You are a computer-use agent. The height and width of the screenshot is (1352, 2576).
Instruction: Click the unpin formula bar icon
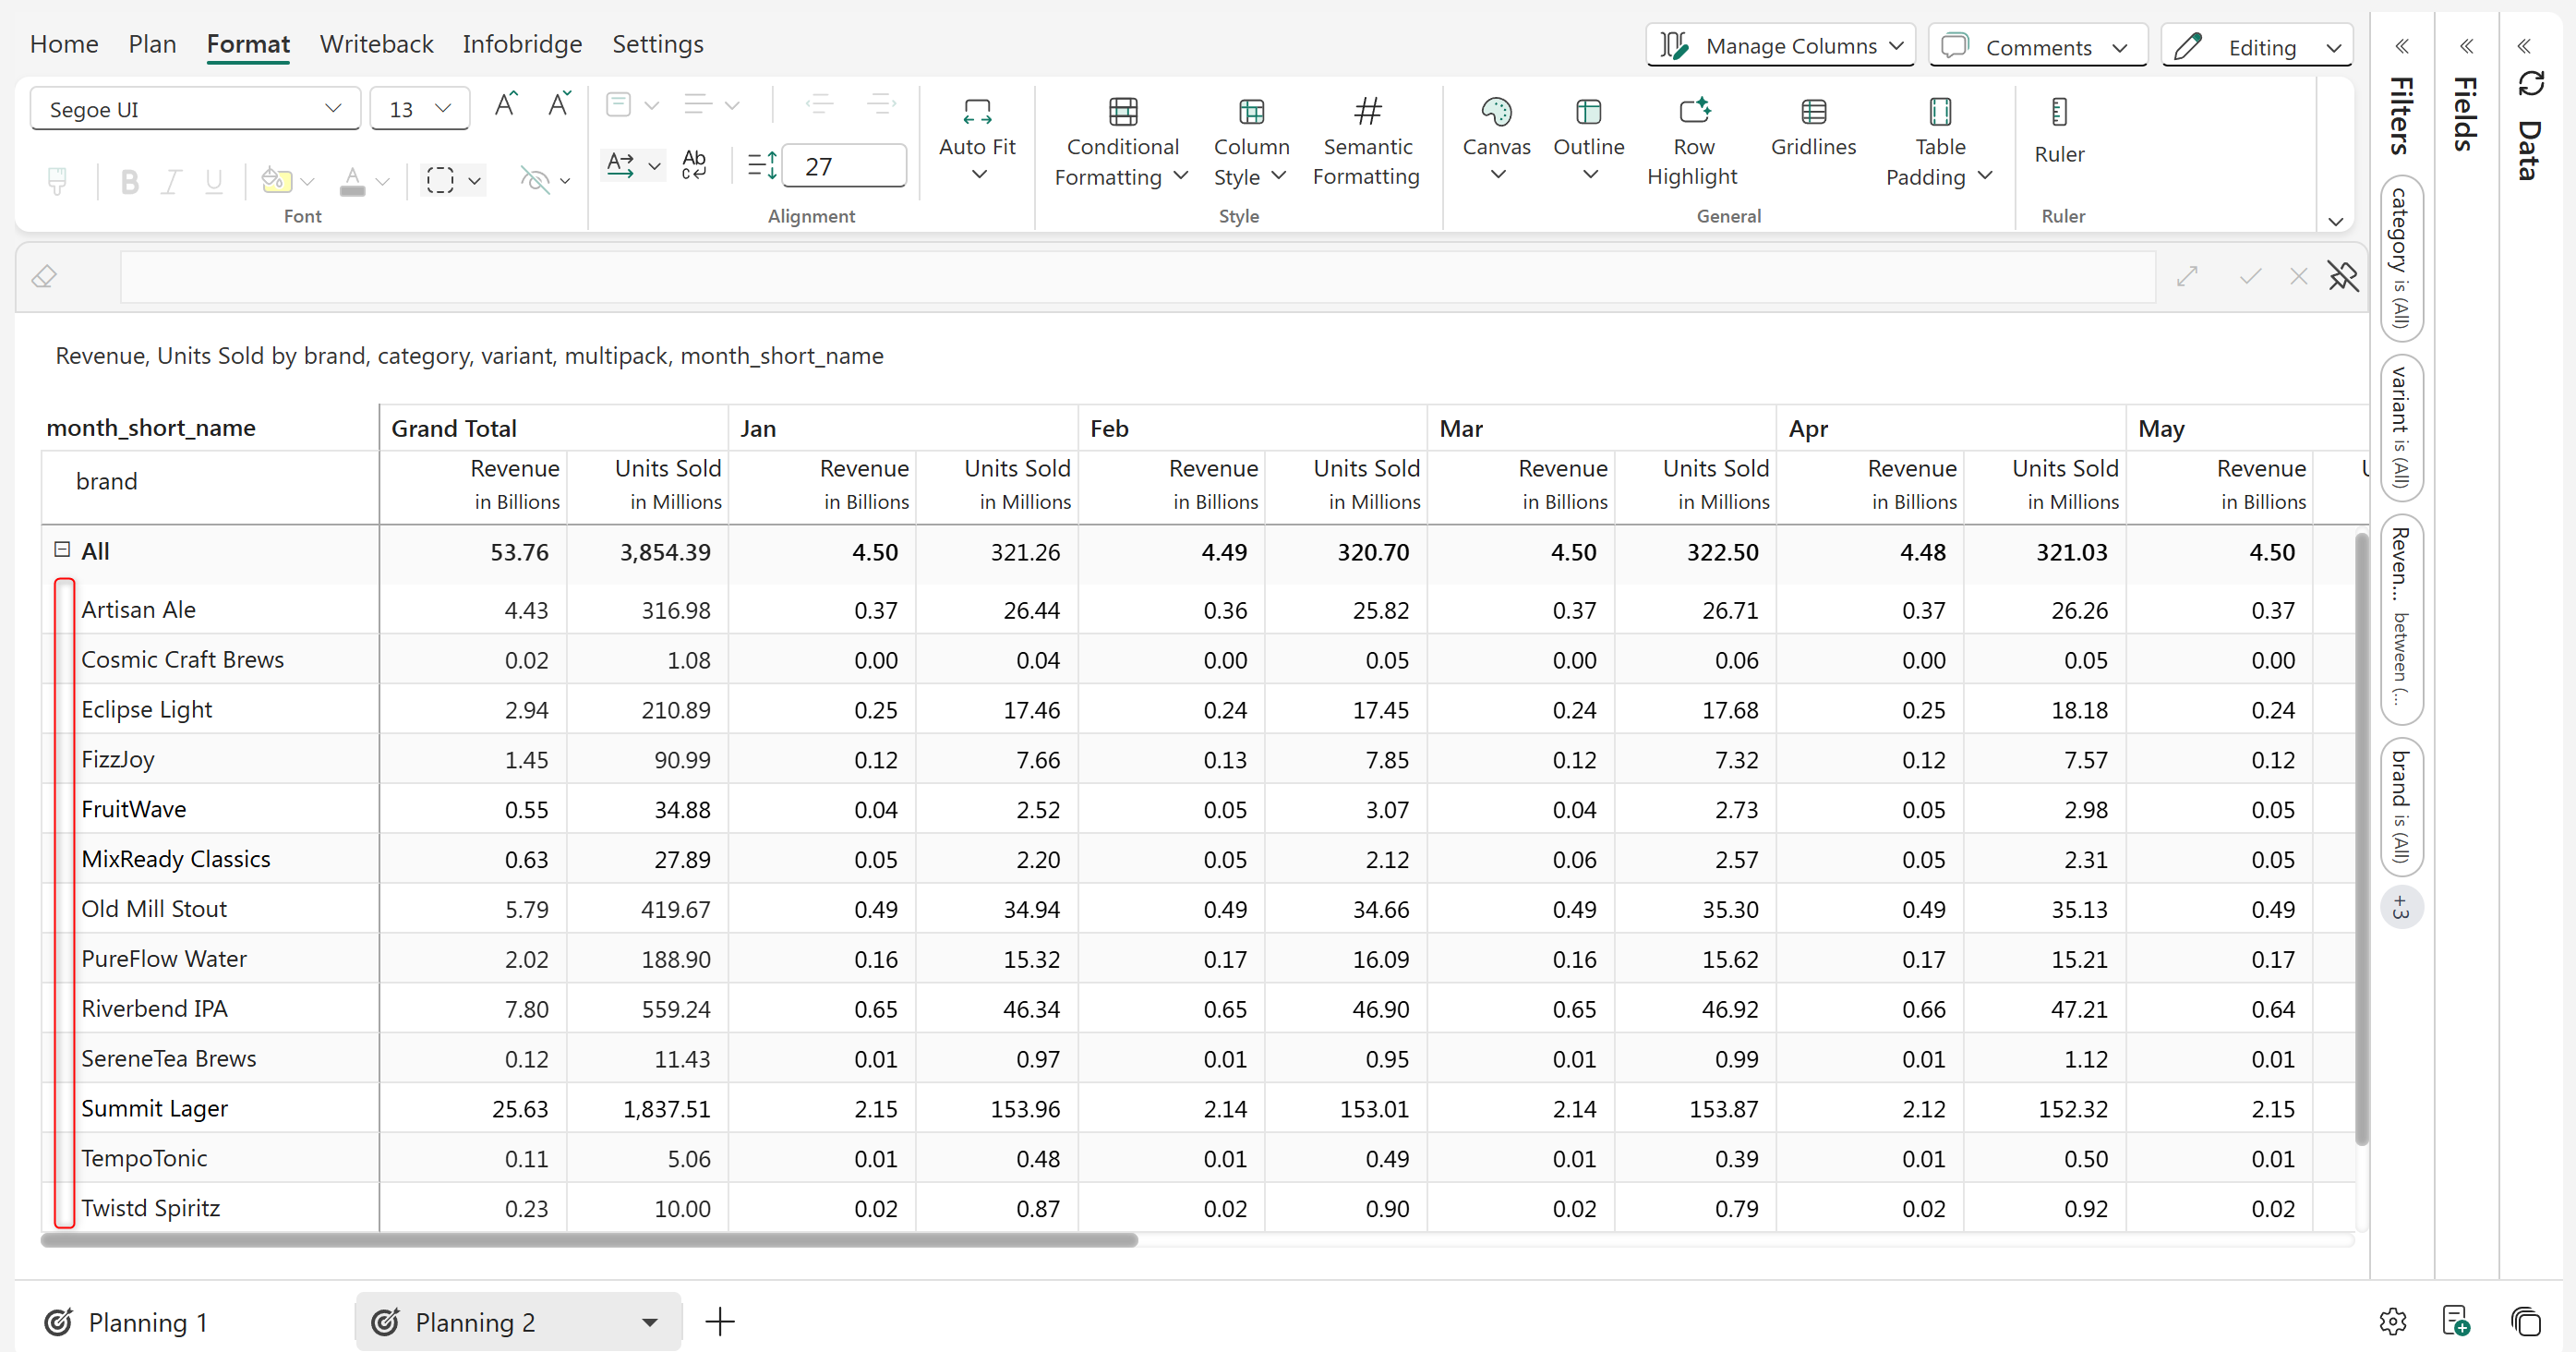pos(2342,277)
